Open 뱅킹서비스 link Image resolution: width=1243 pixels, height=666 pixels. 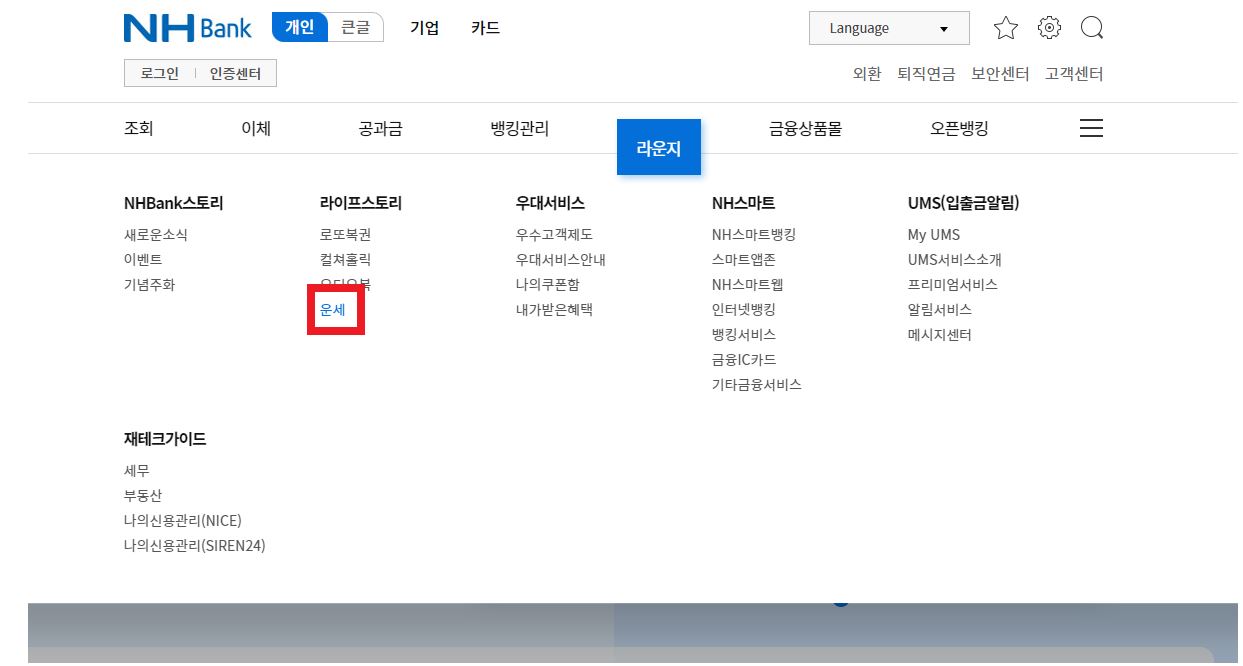point(744,335)
